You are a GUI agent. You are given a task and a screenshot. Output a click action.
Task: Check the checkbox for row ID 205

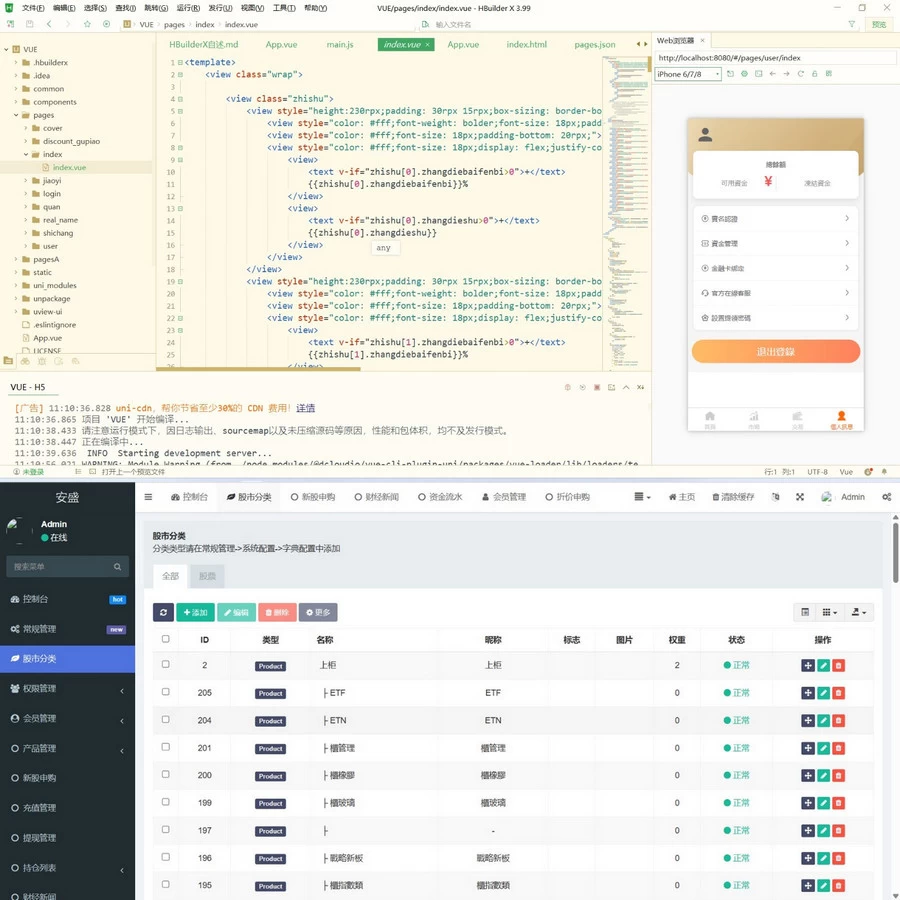pos(165,692)
